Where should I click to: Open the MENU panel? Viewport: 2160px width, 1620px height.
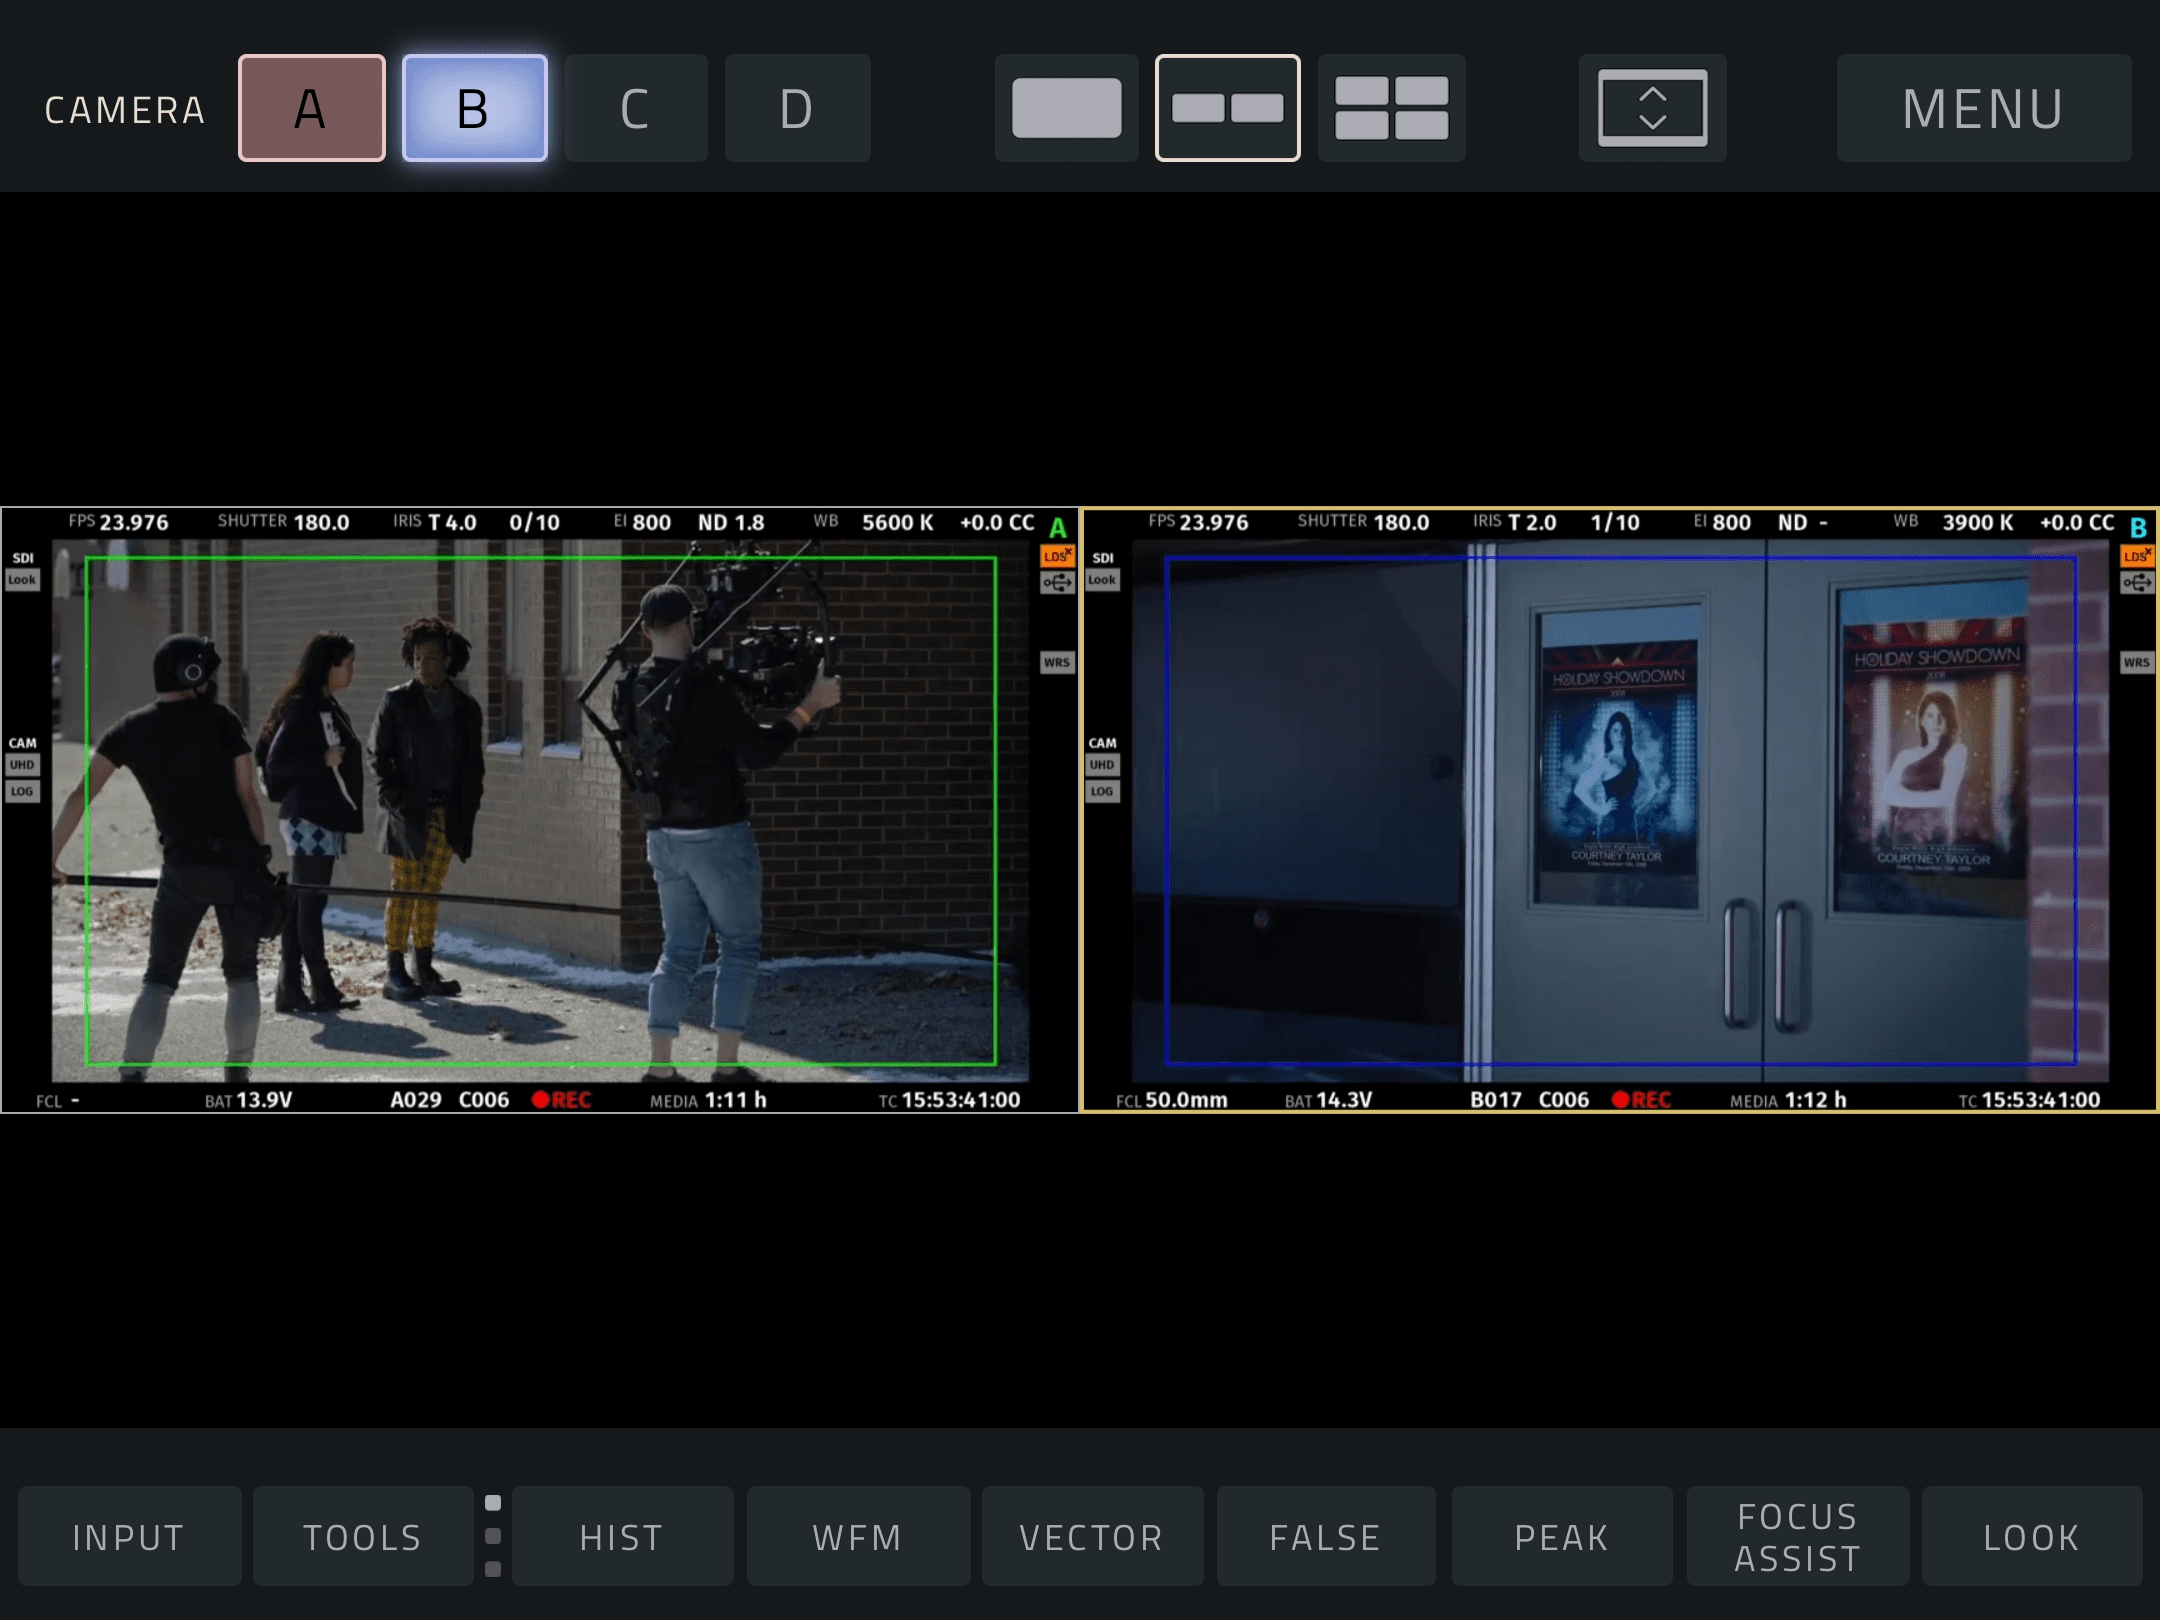coord(1983,108)
